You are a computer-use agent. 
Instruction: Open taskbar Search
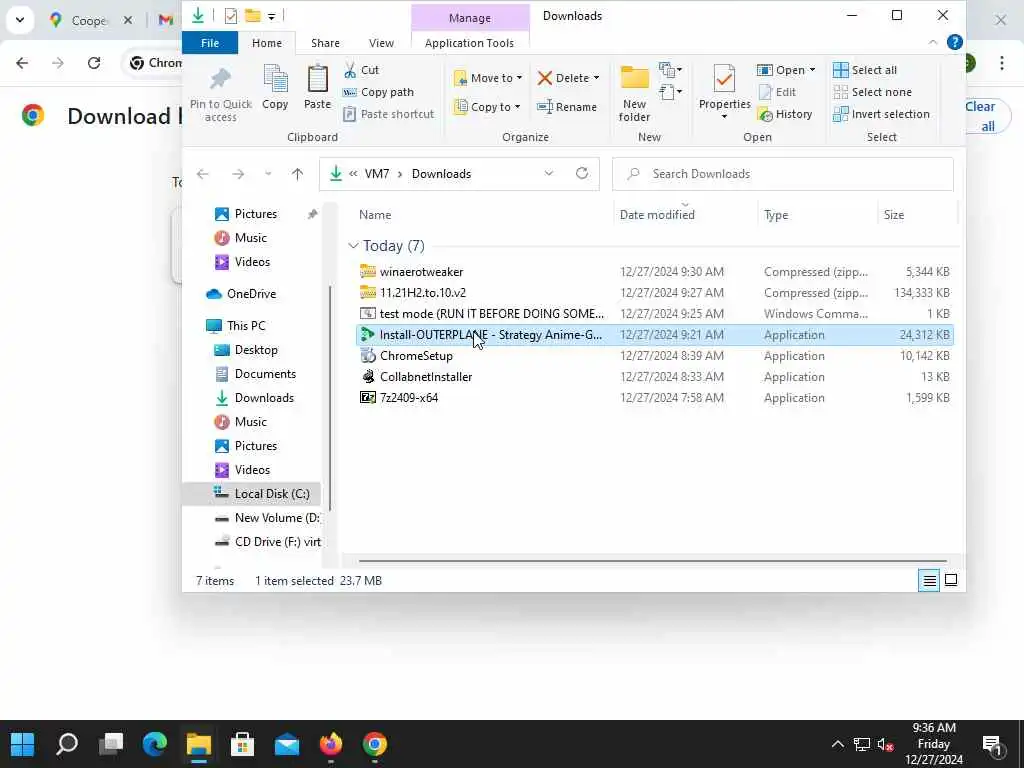click(x=67, y=744)
